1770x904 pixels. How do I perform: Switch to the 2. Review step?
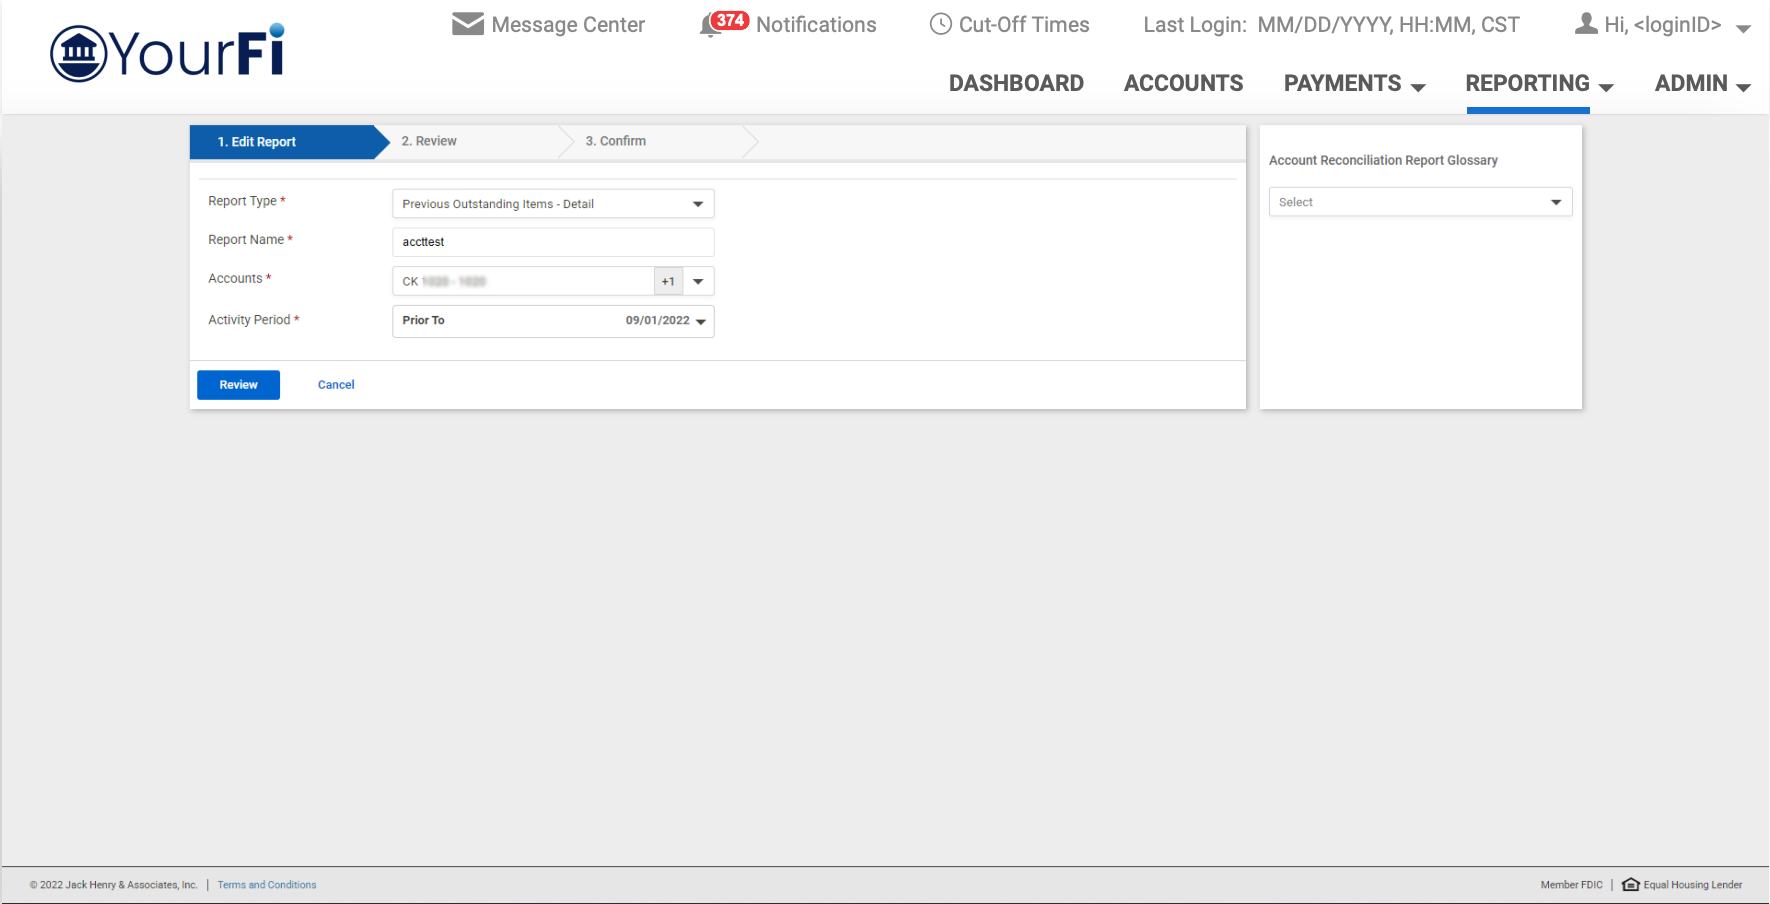tap(429, 141)
